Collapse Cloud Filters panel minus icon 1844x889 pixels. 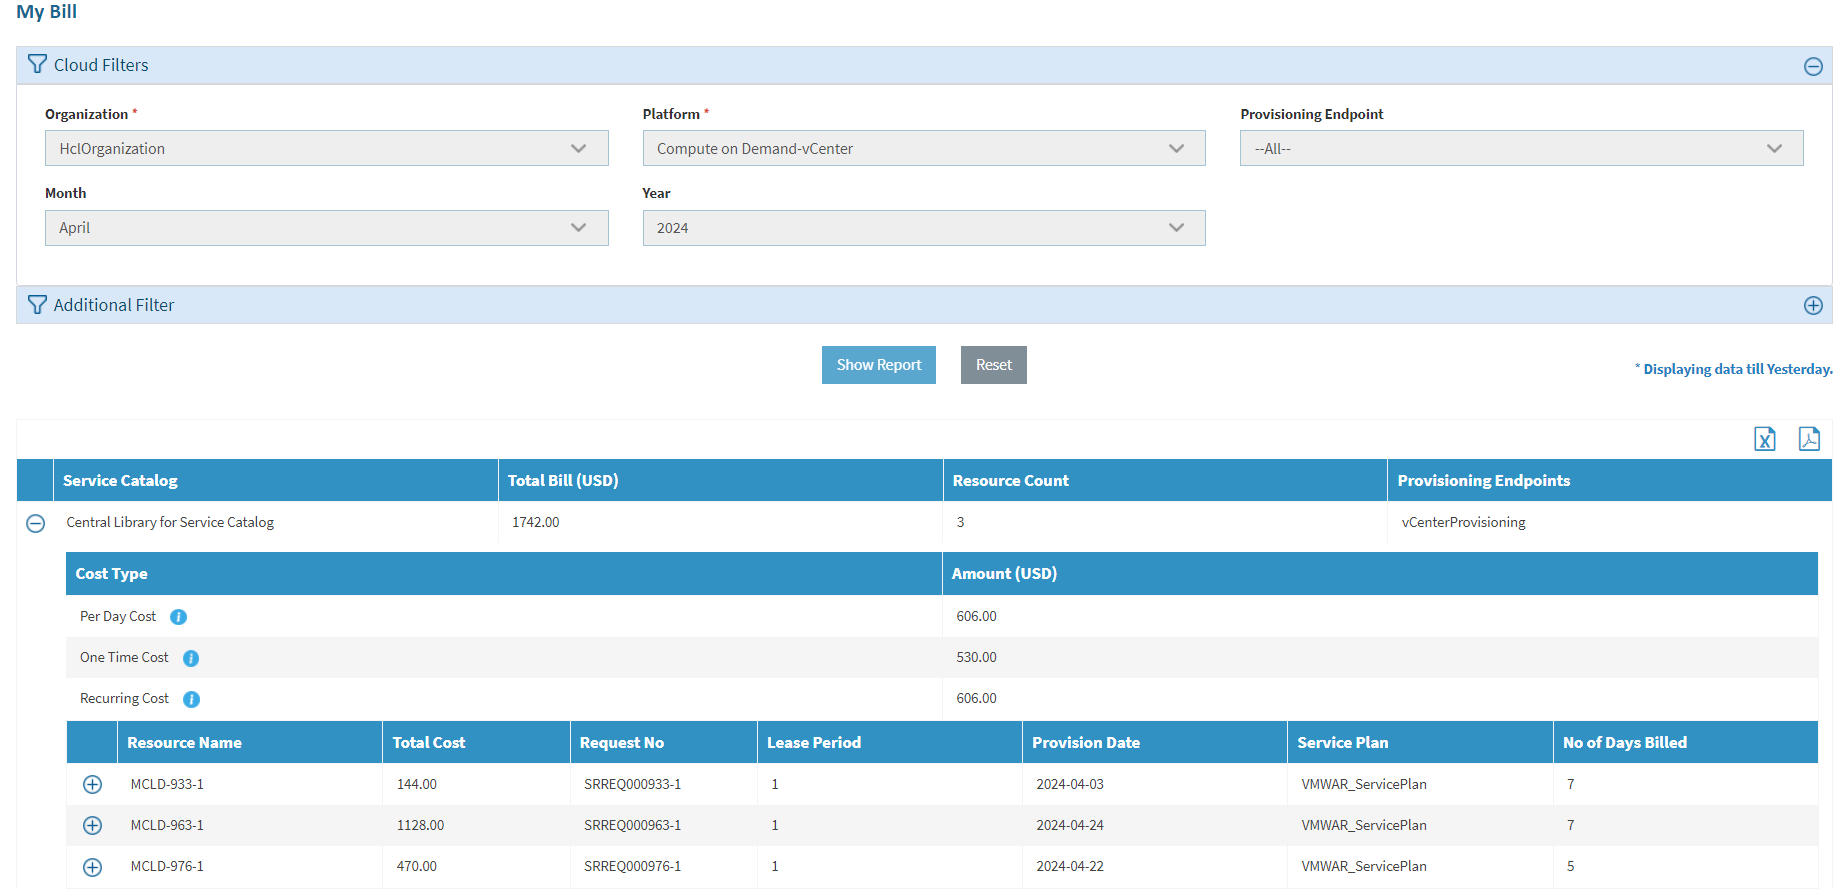coord(1813,66)
